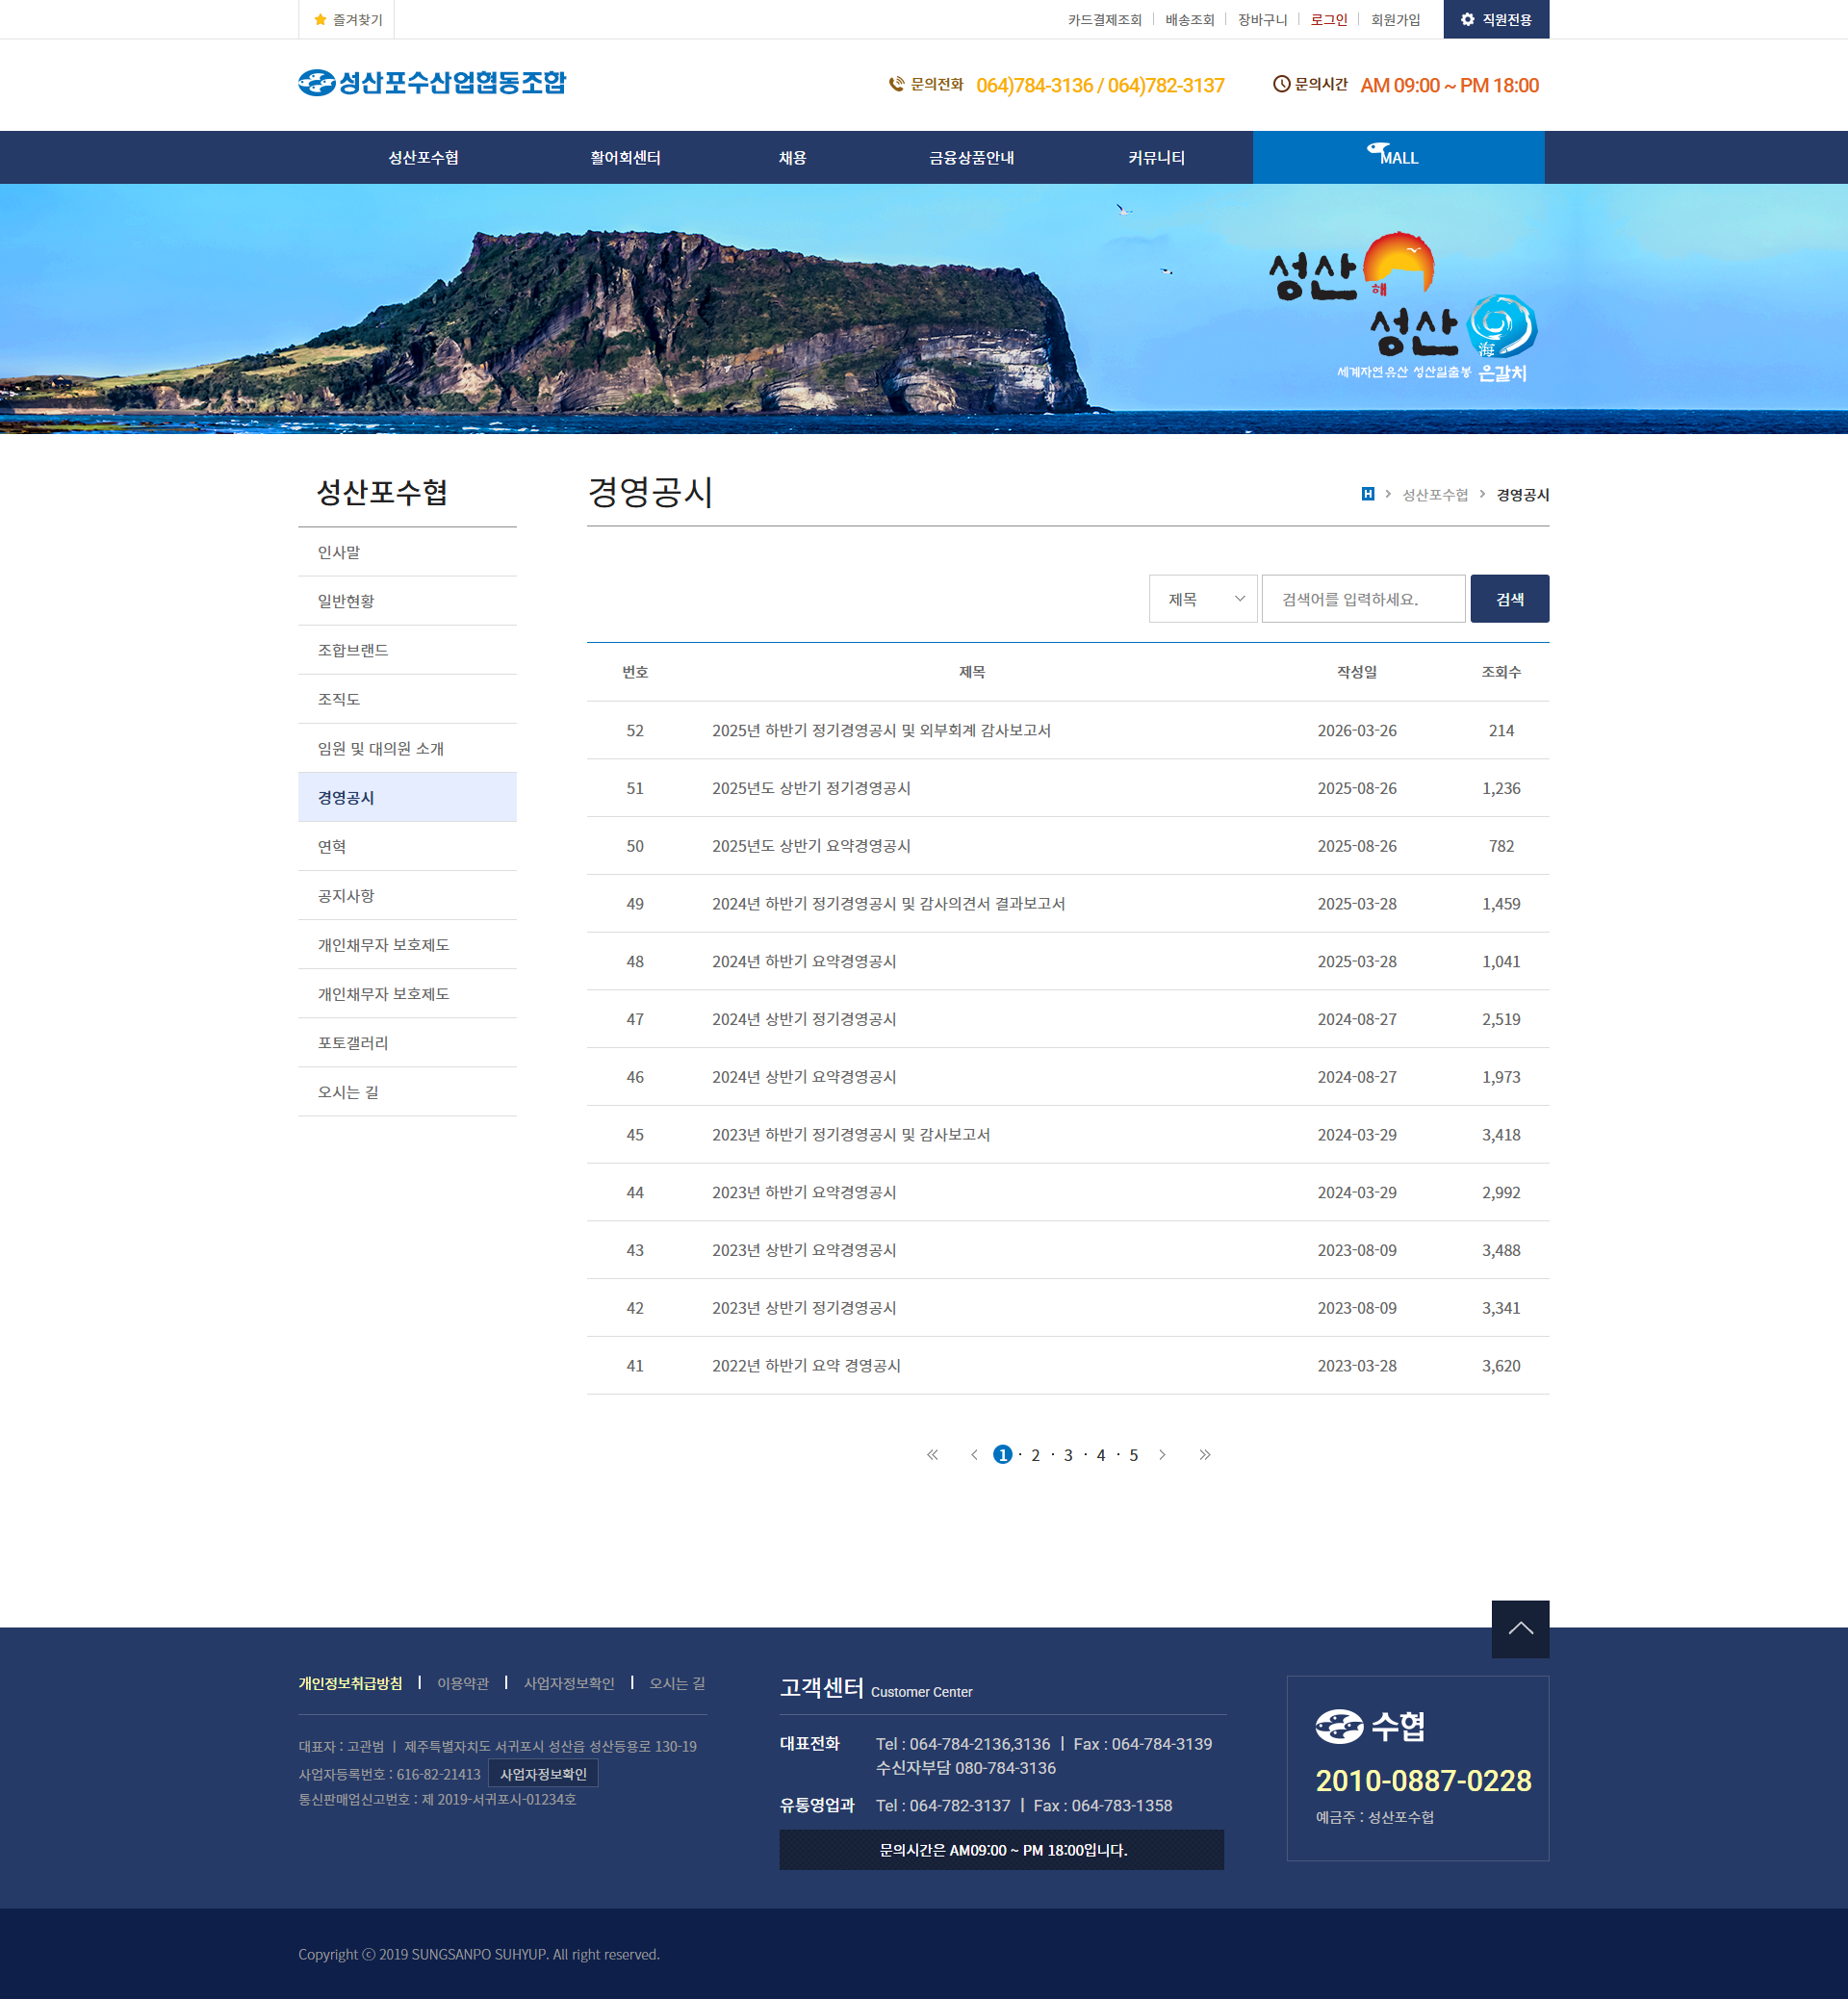Open post 2025년도 상반기 정기경영공시
The height and width of the screenshot is (1999, 1848).
pos(811,788)
